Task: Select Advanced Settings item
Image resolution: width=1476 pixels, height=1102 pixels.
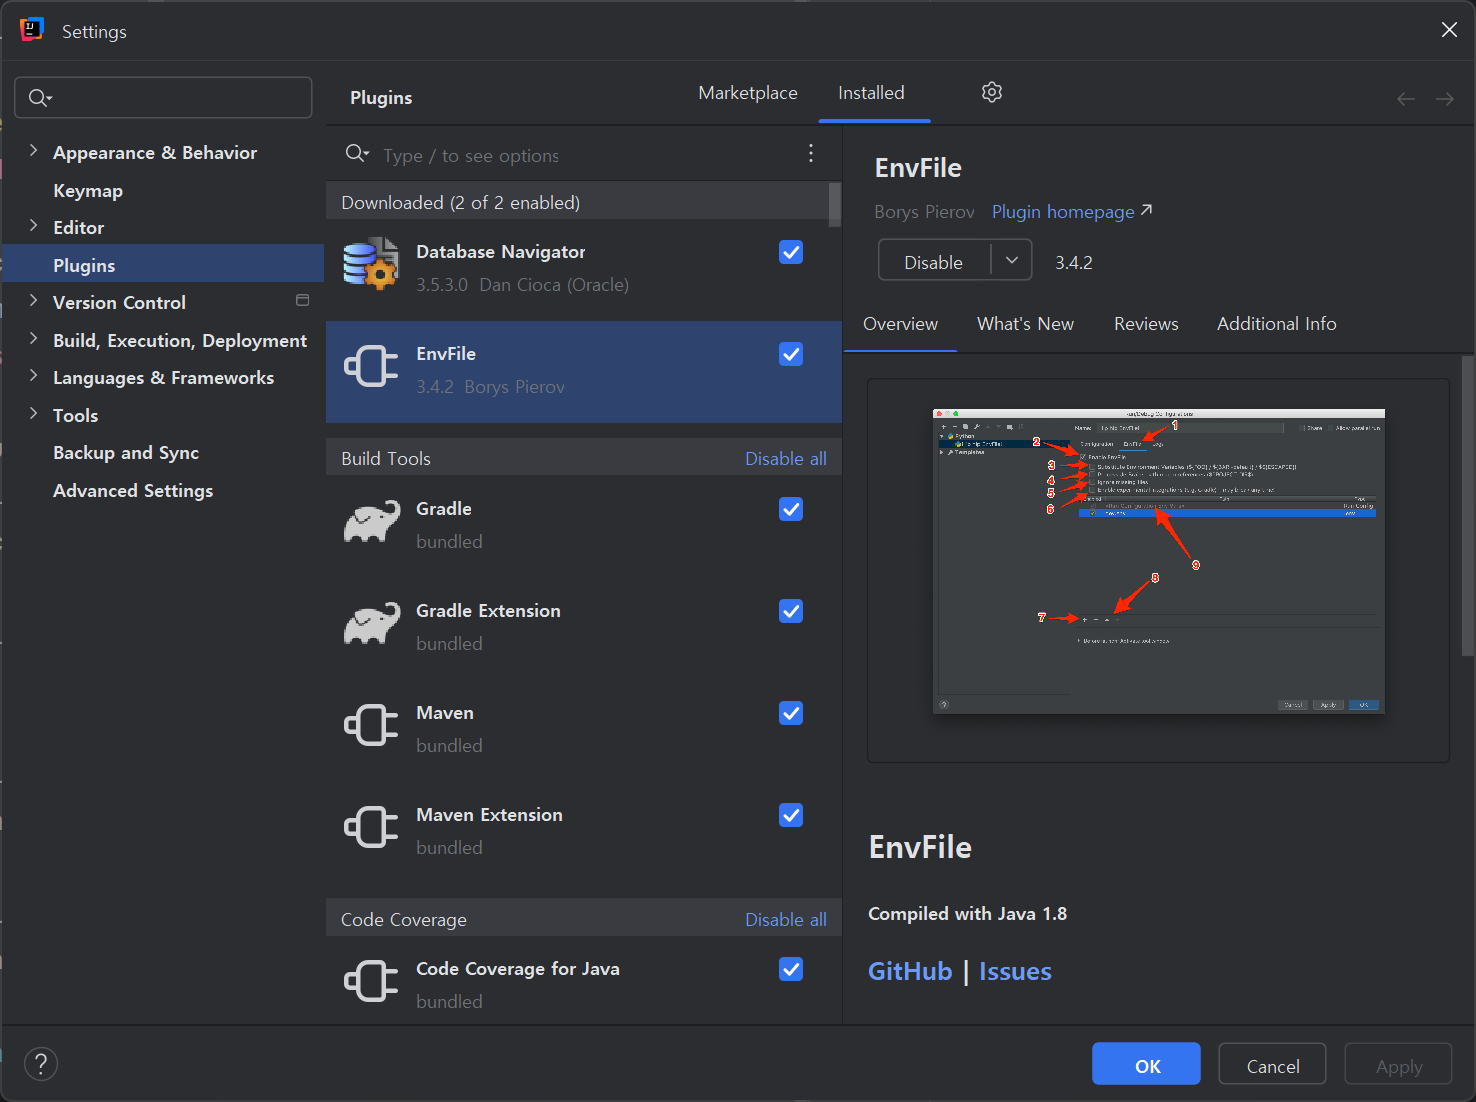Action: point(163,490)
